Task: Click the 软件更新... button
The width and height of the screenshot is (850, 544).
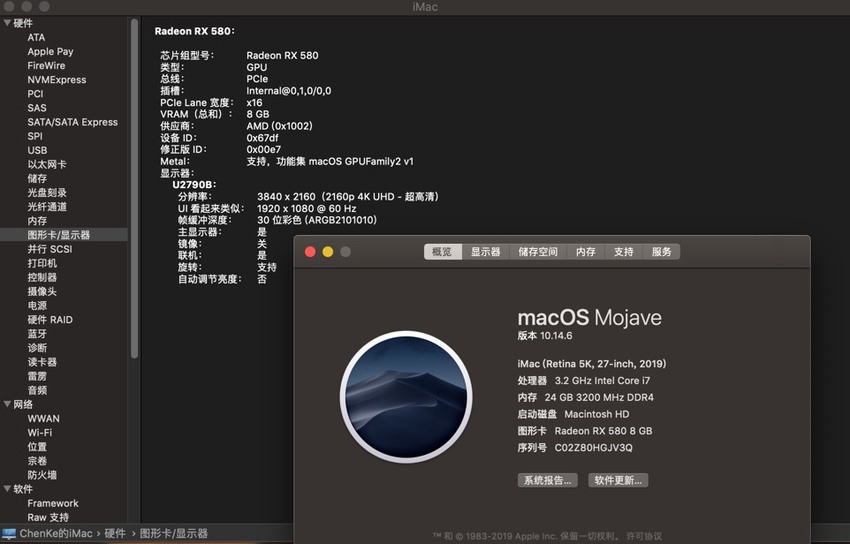Action: coord(618,480)
